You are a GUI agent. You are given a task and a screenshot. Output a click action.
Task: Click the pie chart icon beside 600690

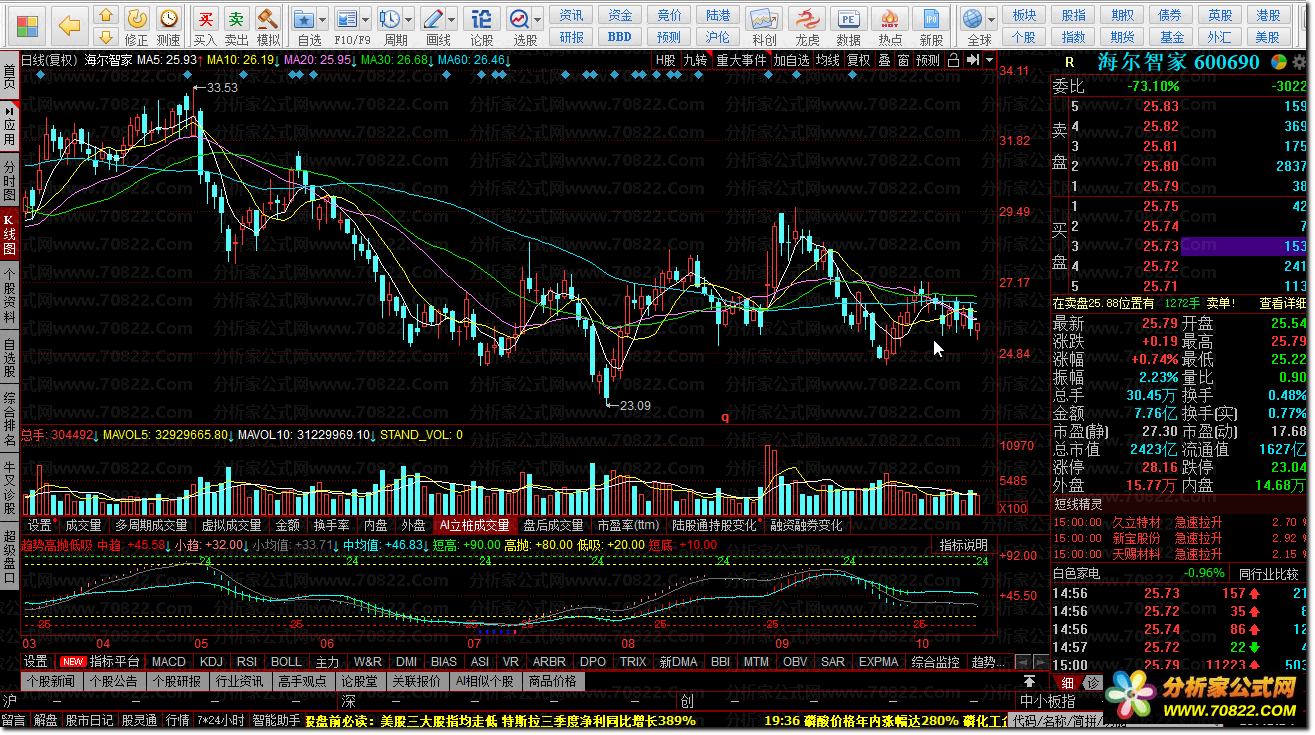pos(1279,62)
